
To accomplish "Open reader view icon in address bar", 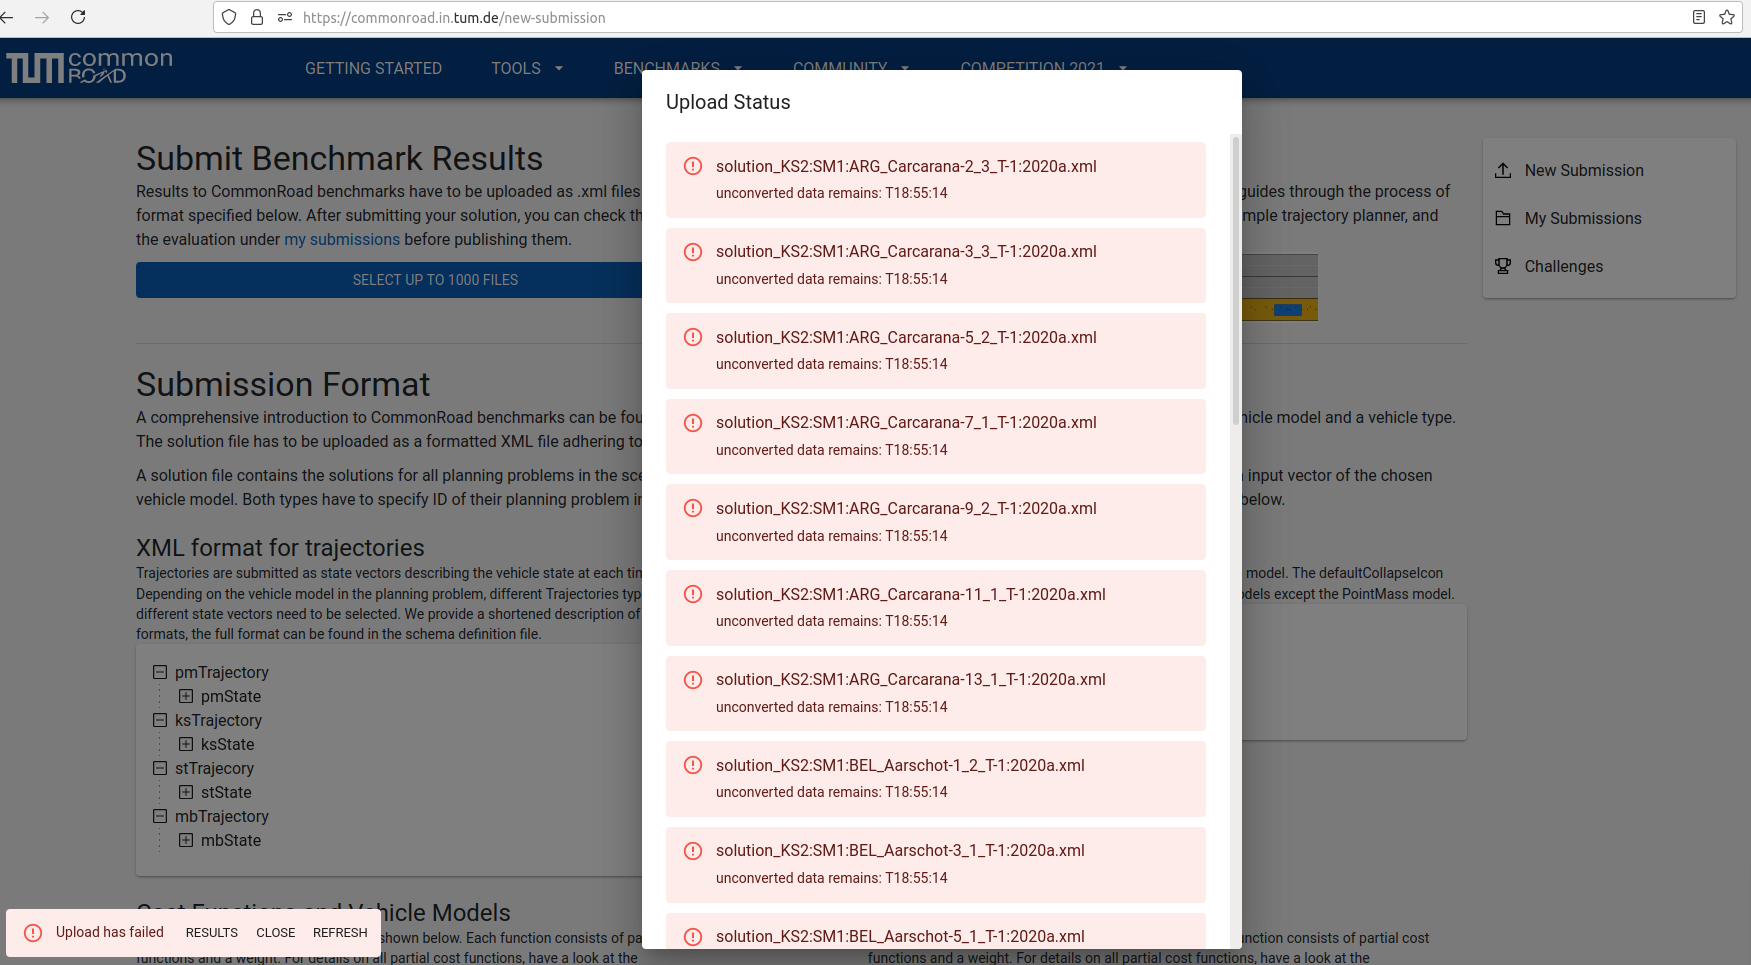I will 1698,17.
